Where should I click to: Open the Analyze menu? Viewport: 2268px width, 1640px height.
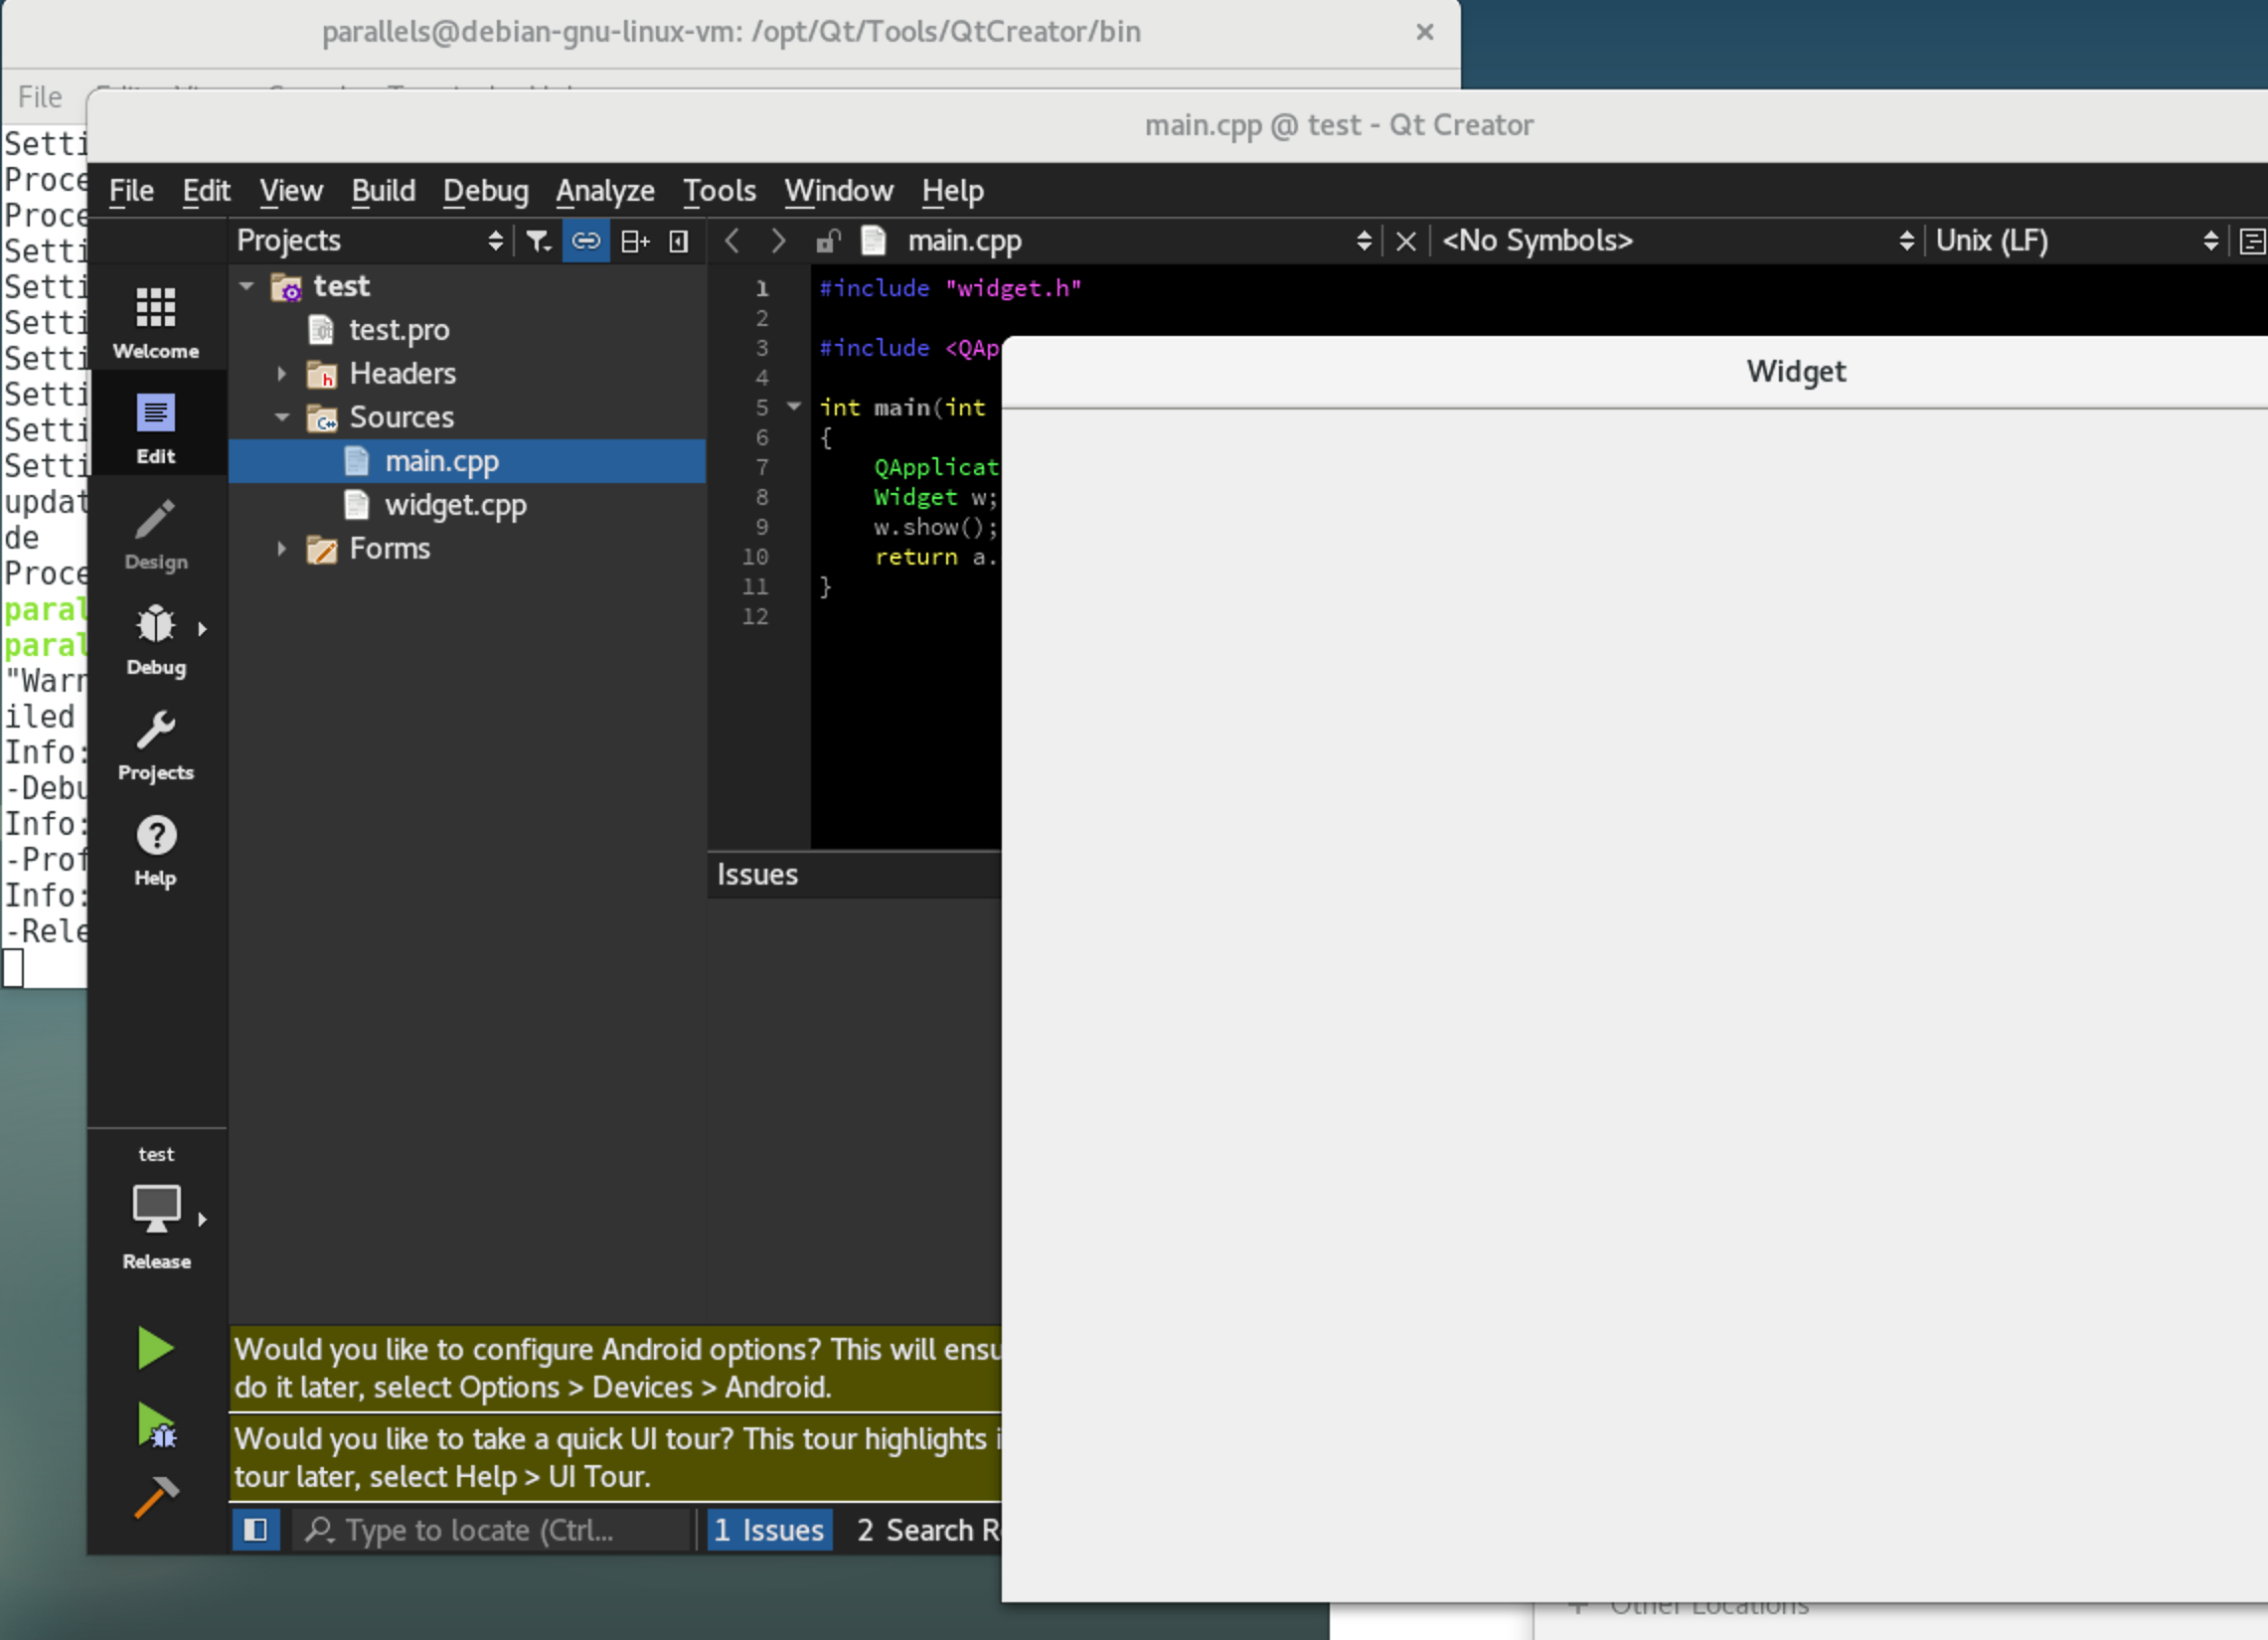tap(605, 191)
